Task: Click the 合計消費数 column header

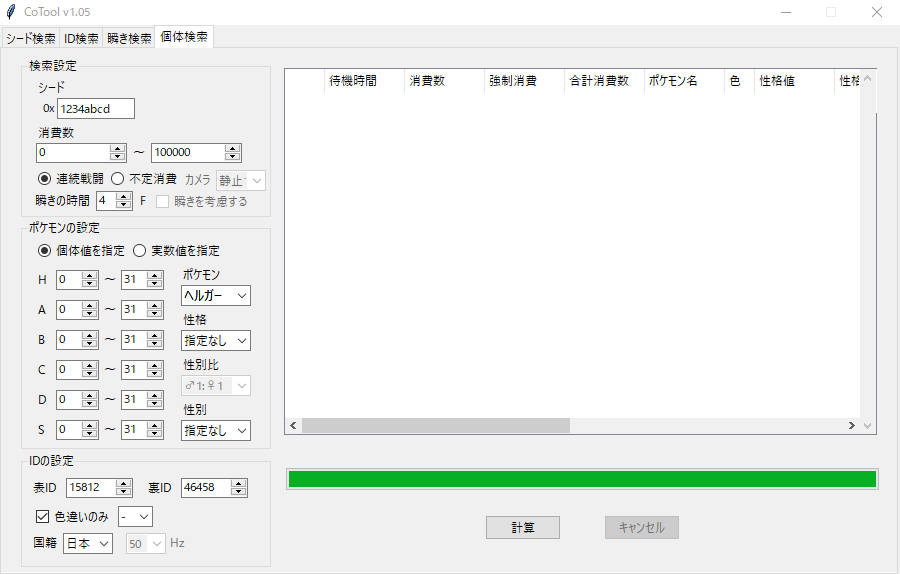Action: 604,81
